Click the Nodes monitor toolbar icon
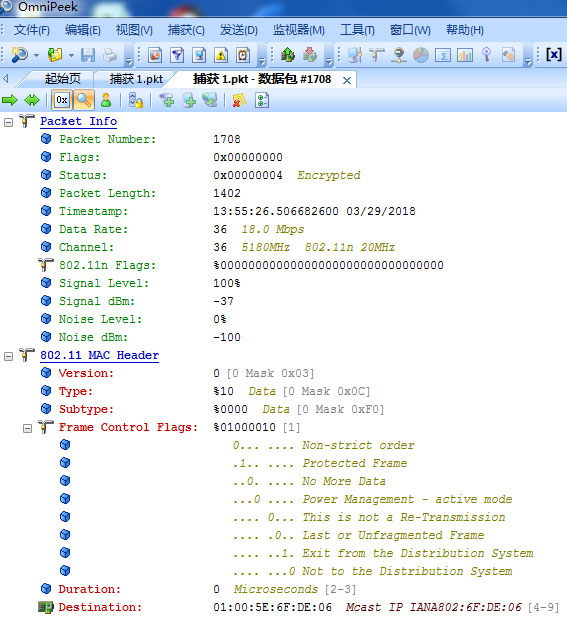Image resolution: width=567 pixels, height=617 pixels. coord(355,55)
